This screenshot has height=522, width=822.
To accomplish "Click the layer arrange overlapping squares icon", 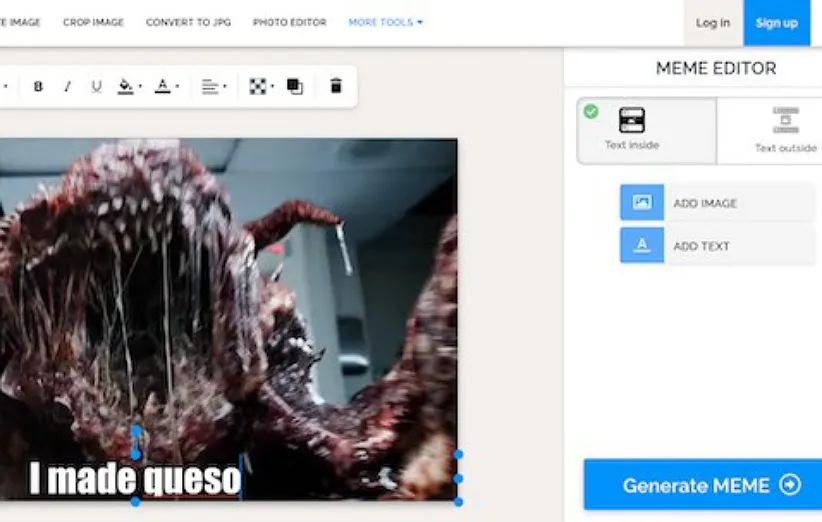I will [295, 87].
